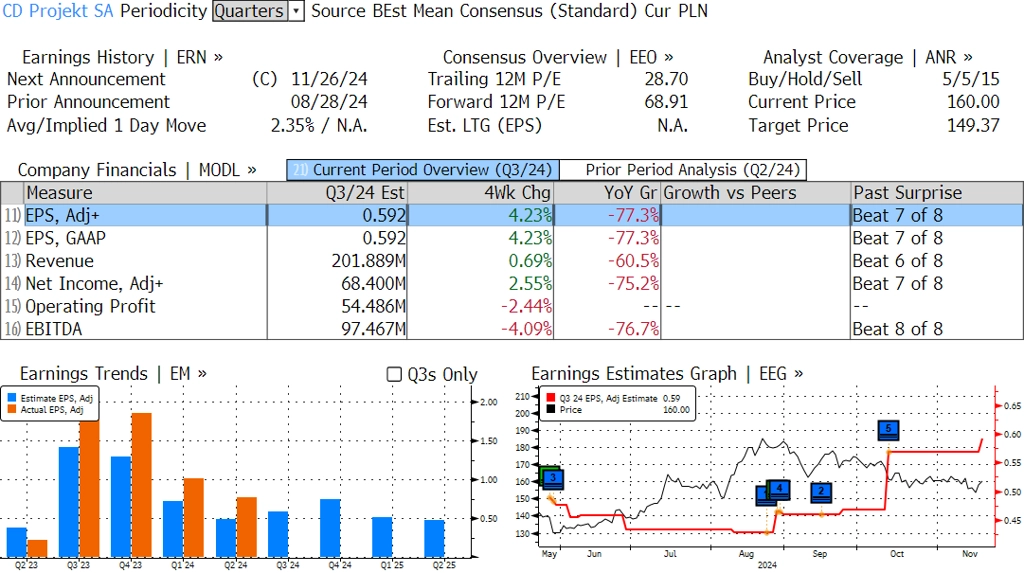Click event marker 4 on estimates graph
Viewport: 1024px width, 573px height.
coord(779,489)
